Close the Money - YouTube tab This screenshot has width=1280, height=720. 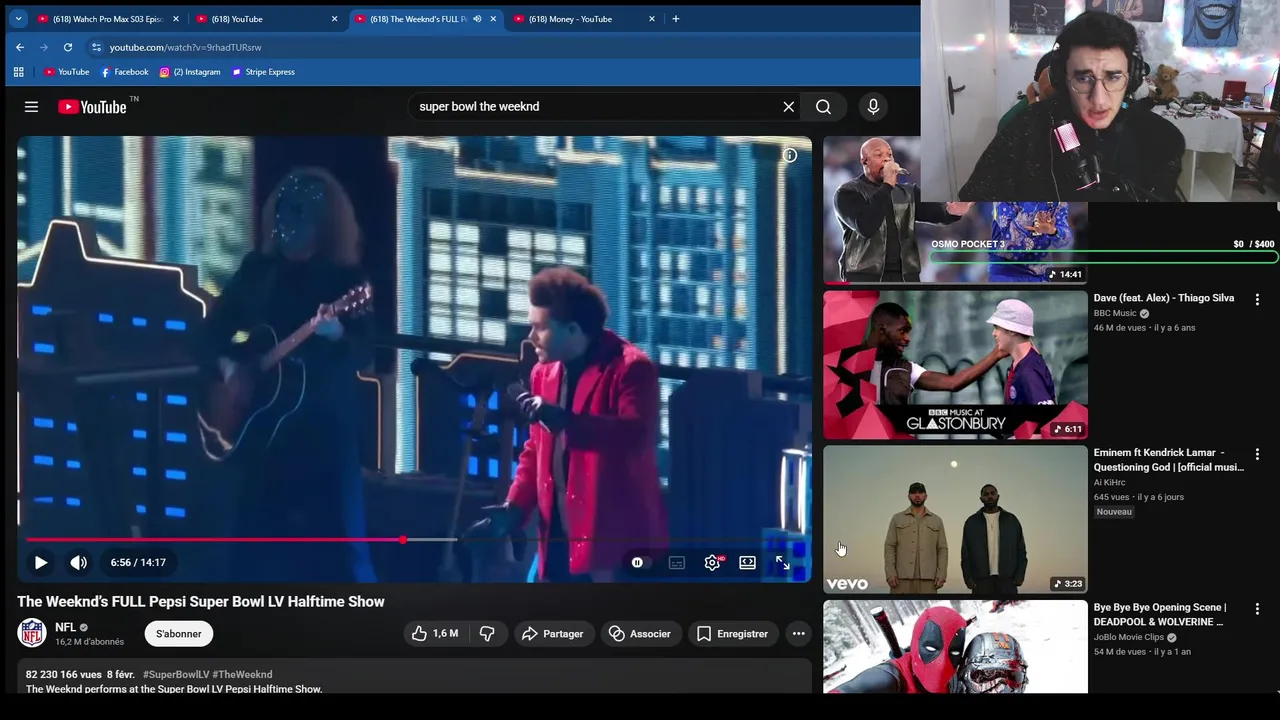[x=652, y=19]
